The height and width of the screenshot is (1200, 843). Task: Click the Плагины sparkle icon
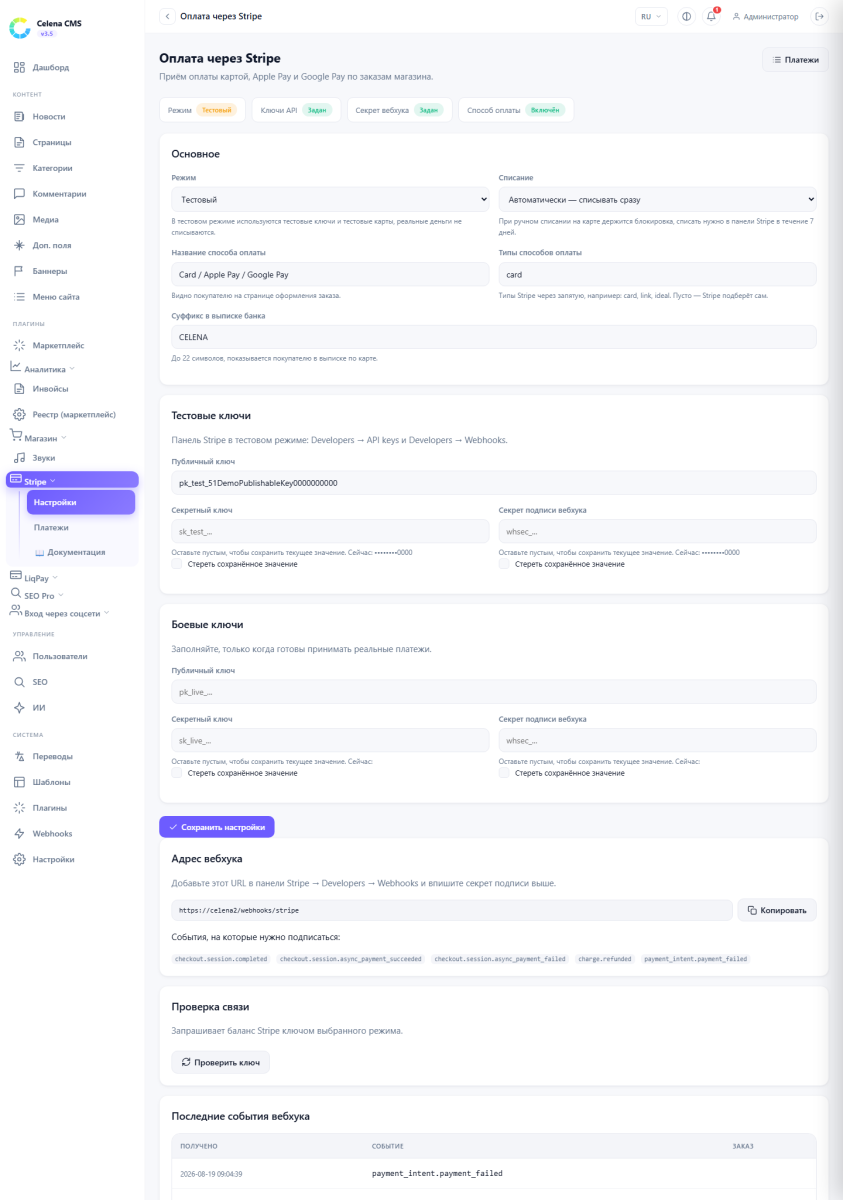19,807
